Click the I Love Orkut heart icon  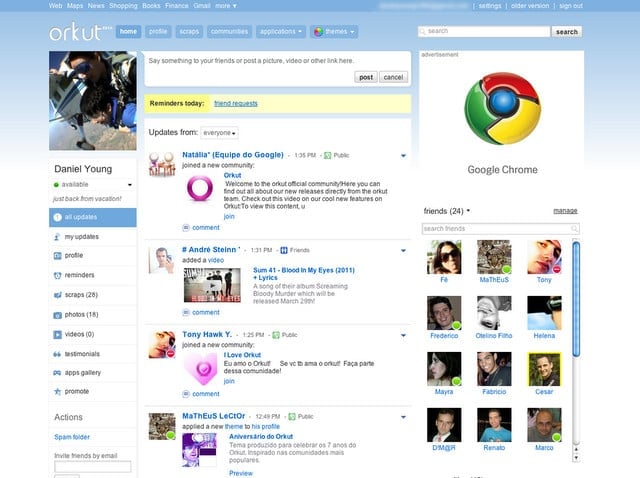pos(200,369)
